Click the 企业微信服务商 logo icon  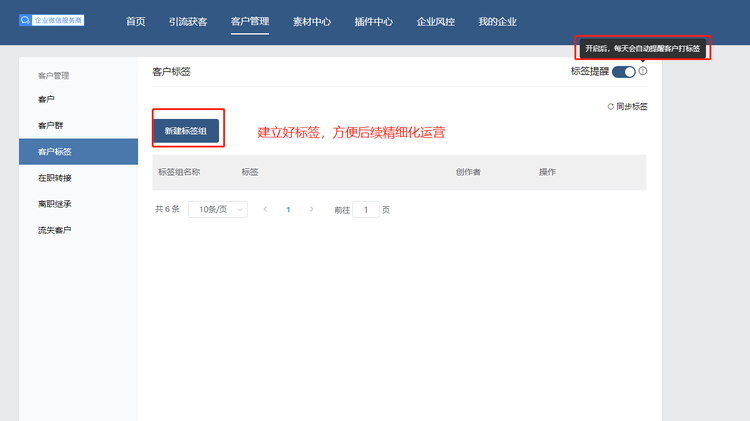[x=25, y=20]
